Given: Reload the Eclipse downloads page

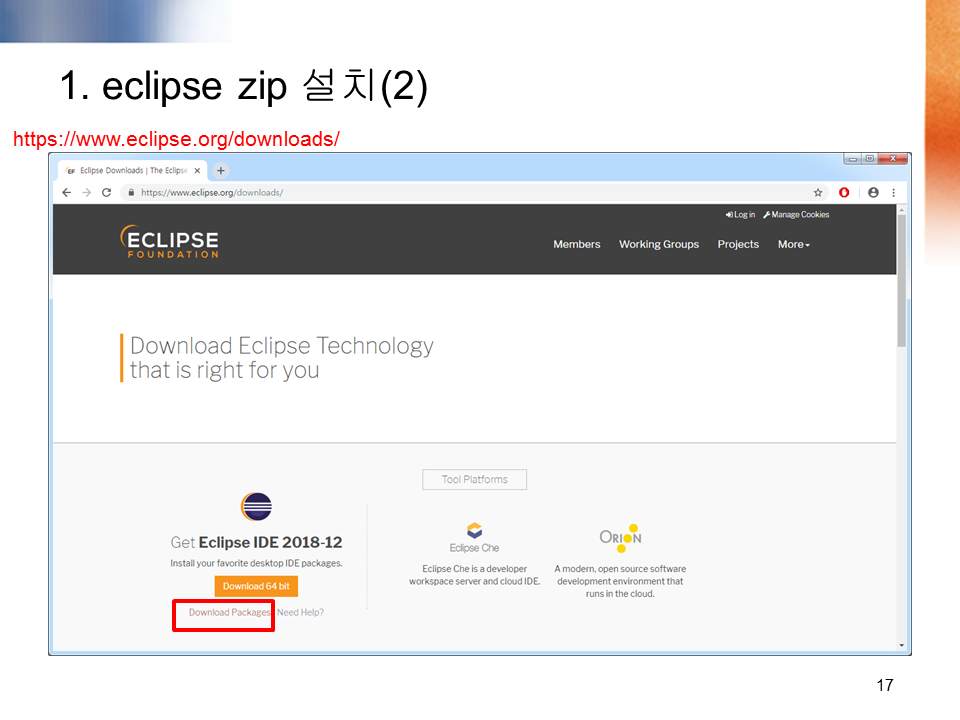Looking at the screenshot, I should (x=107, y=192).
